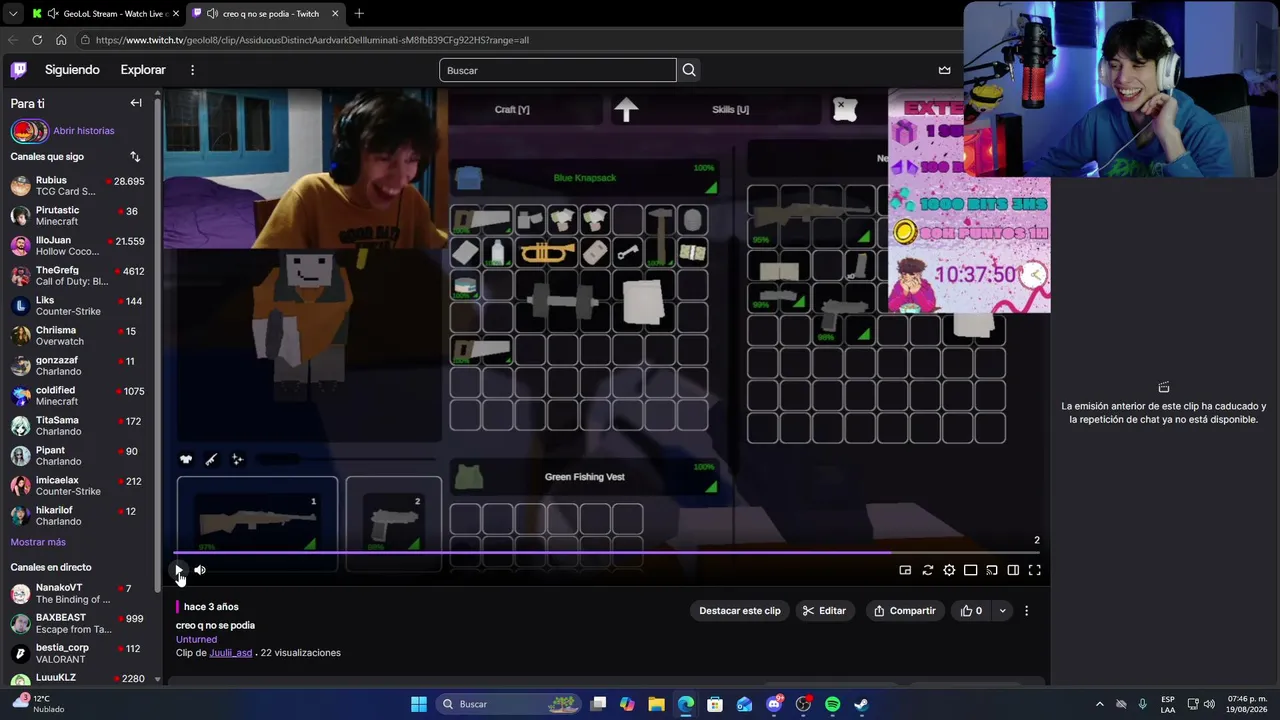The height and width of the screenshot is (720, 1280).
Task: Expand the dropdown next to the like button
Action: click(x=1002, y=611)
